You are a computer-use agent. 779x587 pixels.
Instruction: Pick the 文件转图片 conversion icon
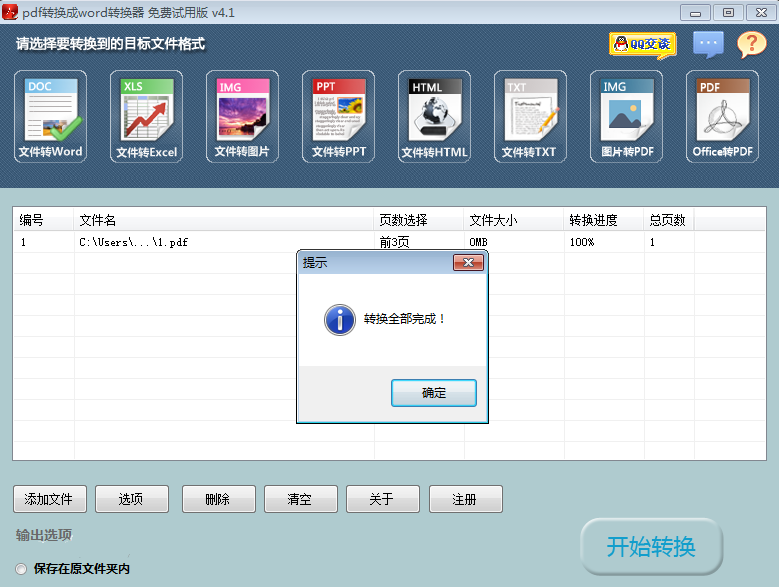(x=242, y=117)
